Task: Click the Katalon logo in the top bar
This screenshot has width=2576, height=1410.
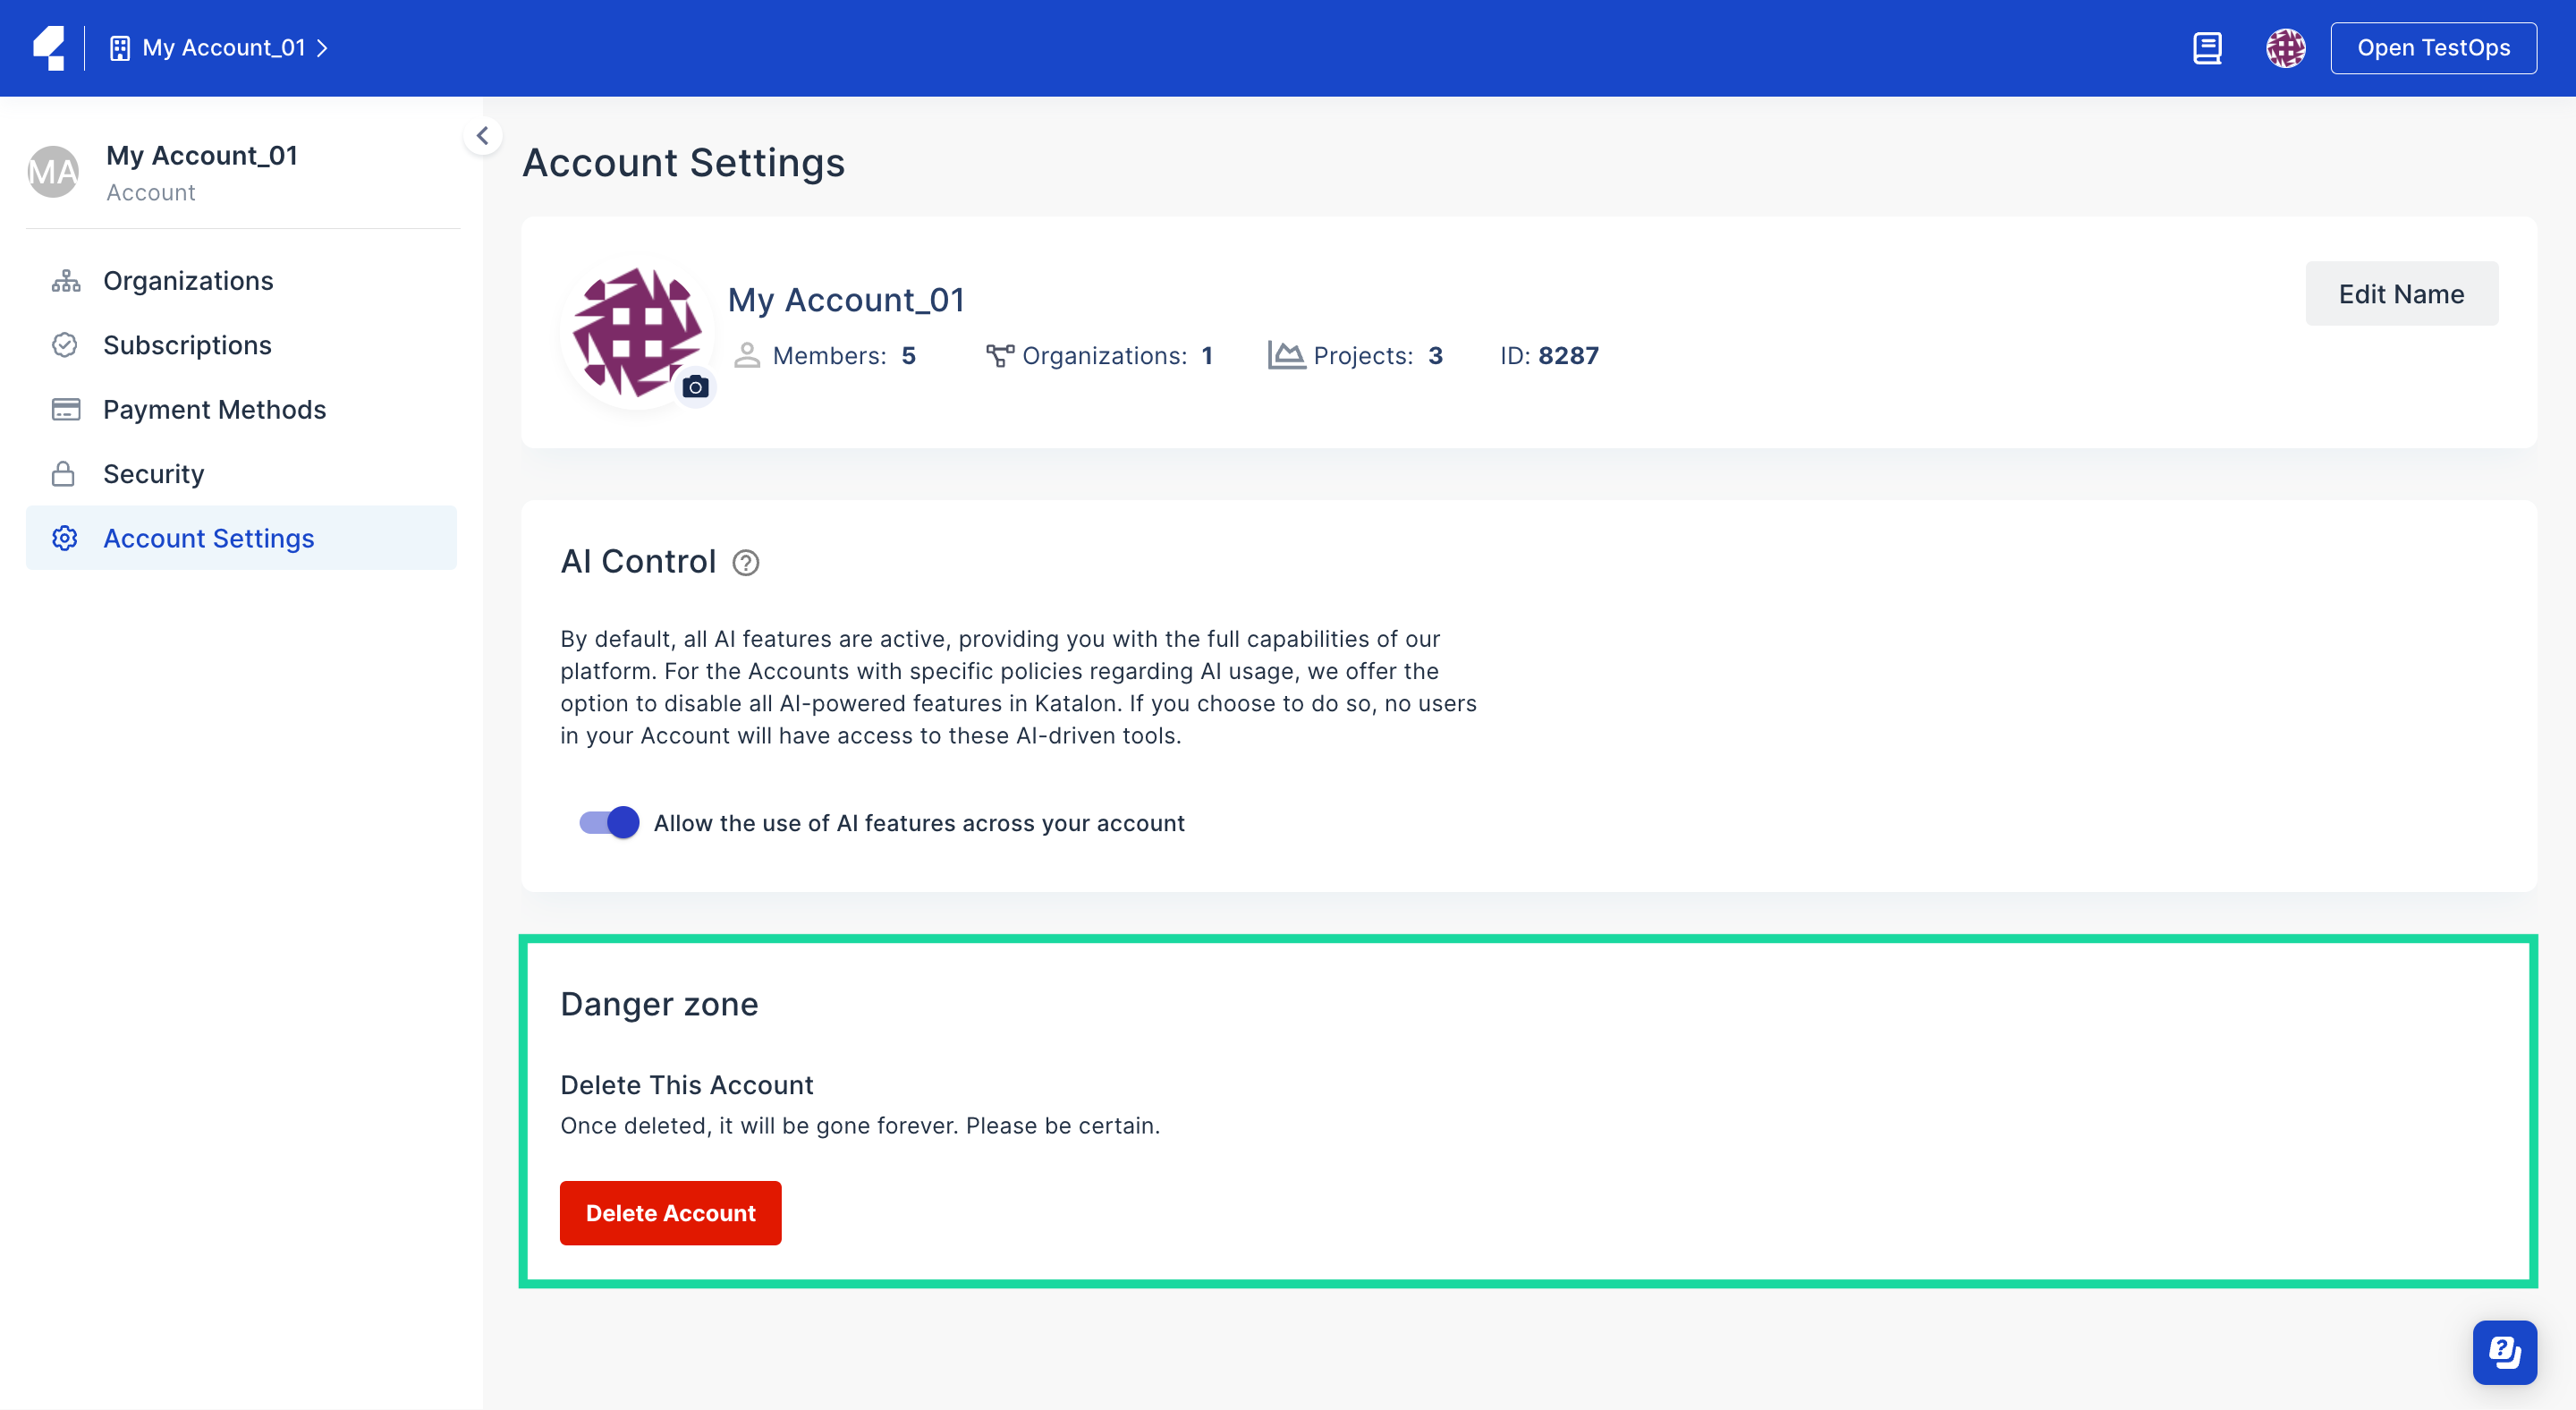Action: coord(50,47)
